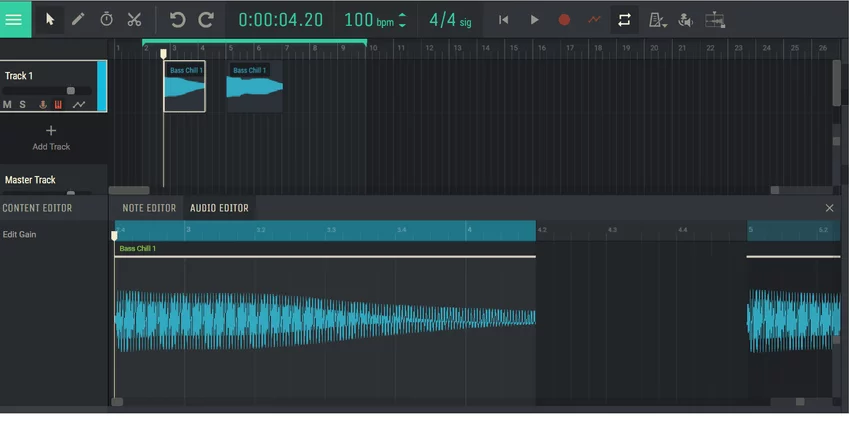This screenshot has height=428, width=850.
Task: Open Track 1 instrument piano icon
Action: tap(58, 105)
